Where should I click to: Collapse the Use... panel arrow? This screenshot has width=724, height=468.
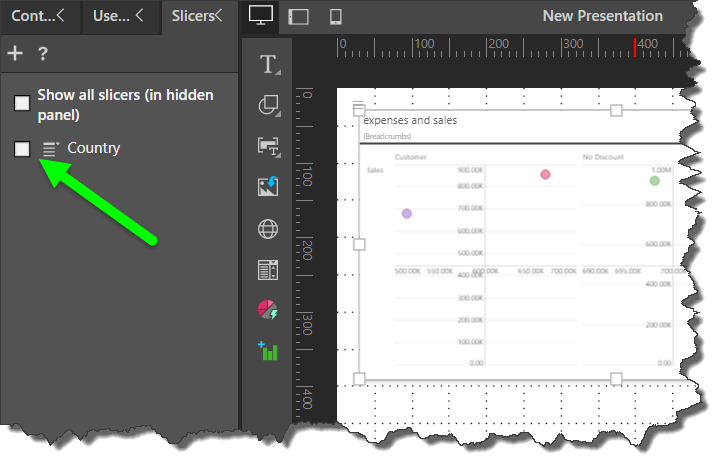coord(140,16)
